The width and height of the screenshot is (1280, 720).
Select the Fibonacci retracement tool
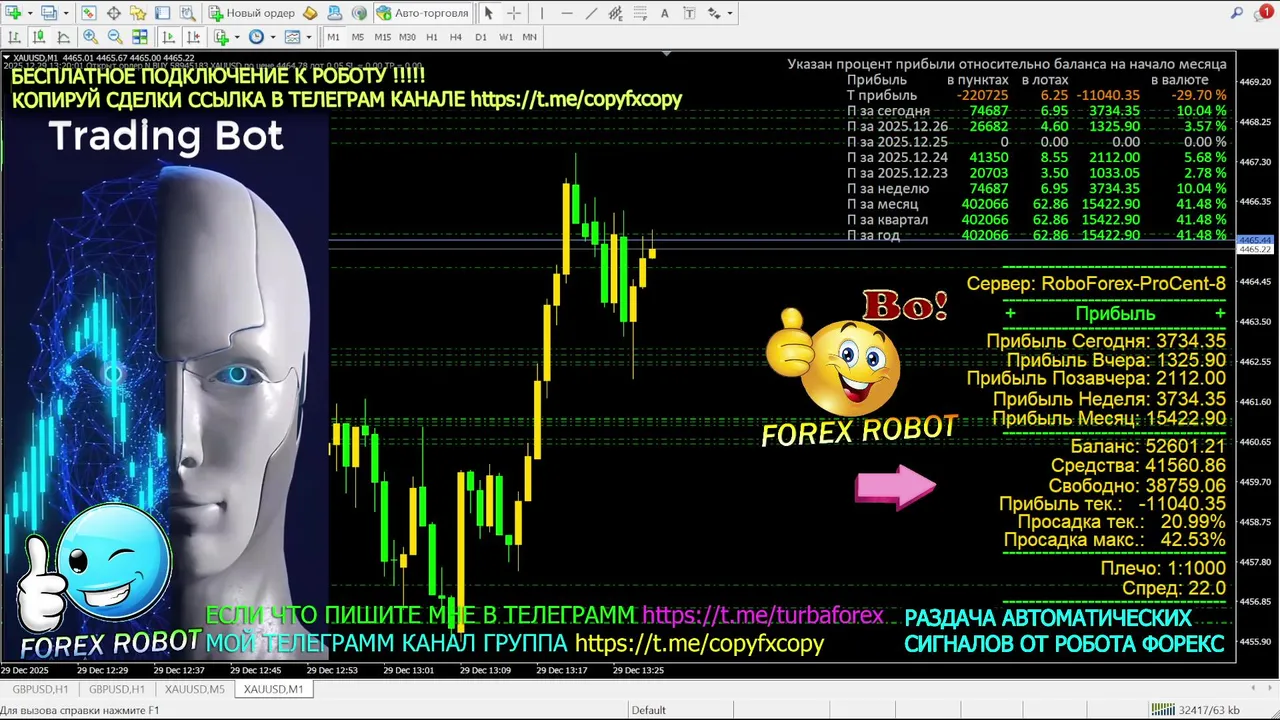[640, 13]
